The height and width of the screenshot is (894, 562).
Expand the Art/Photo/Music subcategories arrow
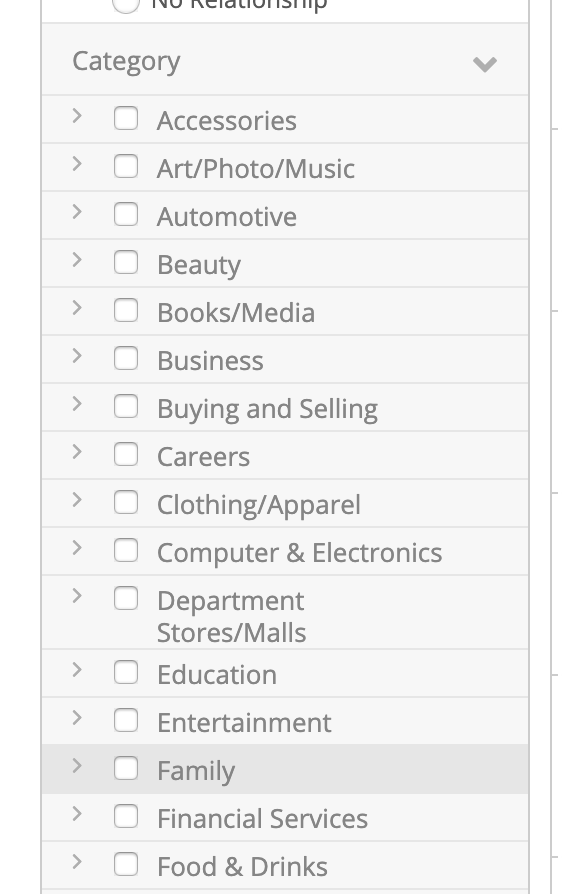click(78, 164)
